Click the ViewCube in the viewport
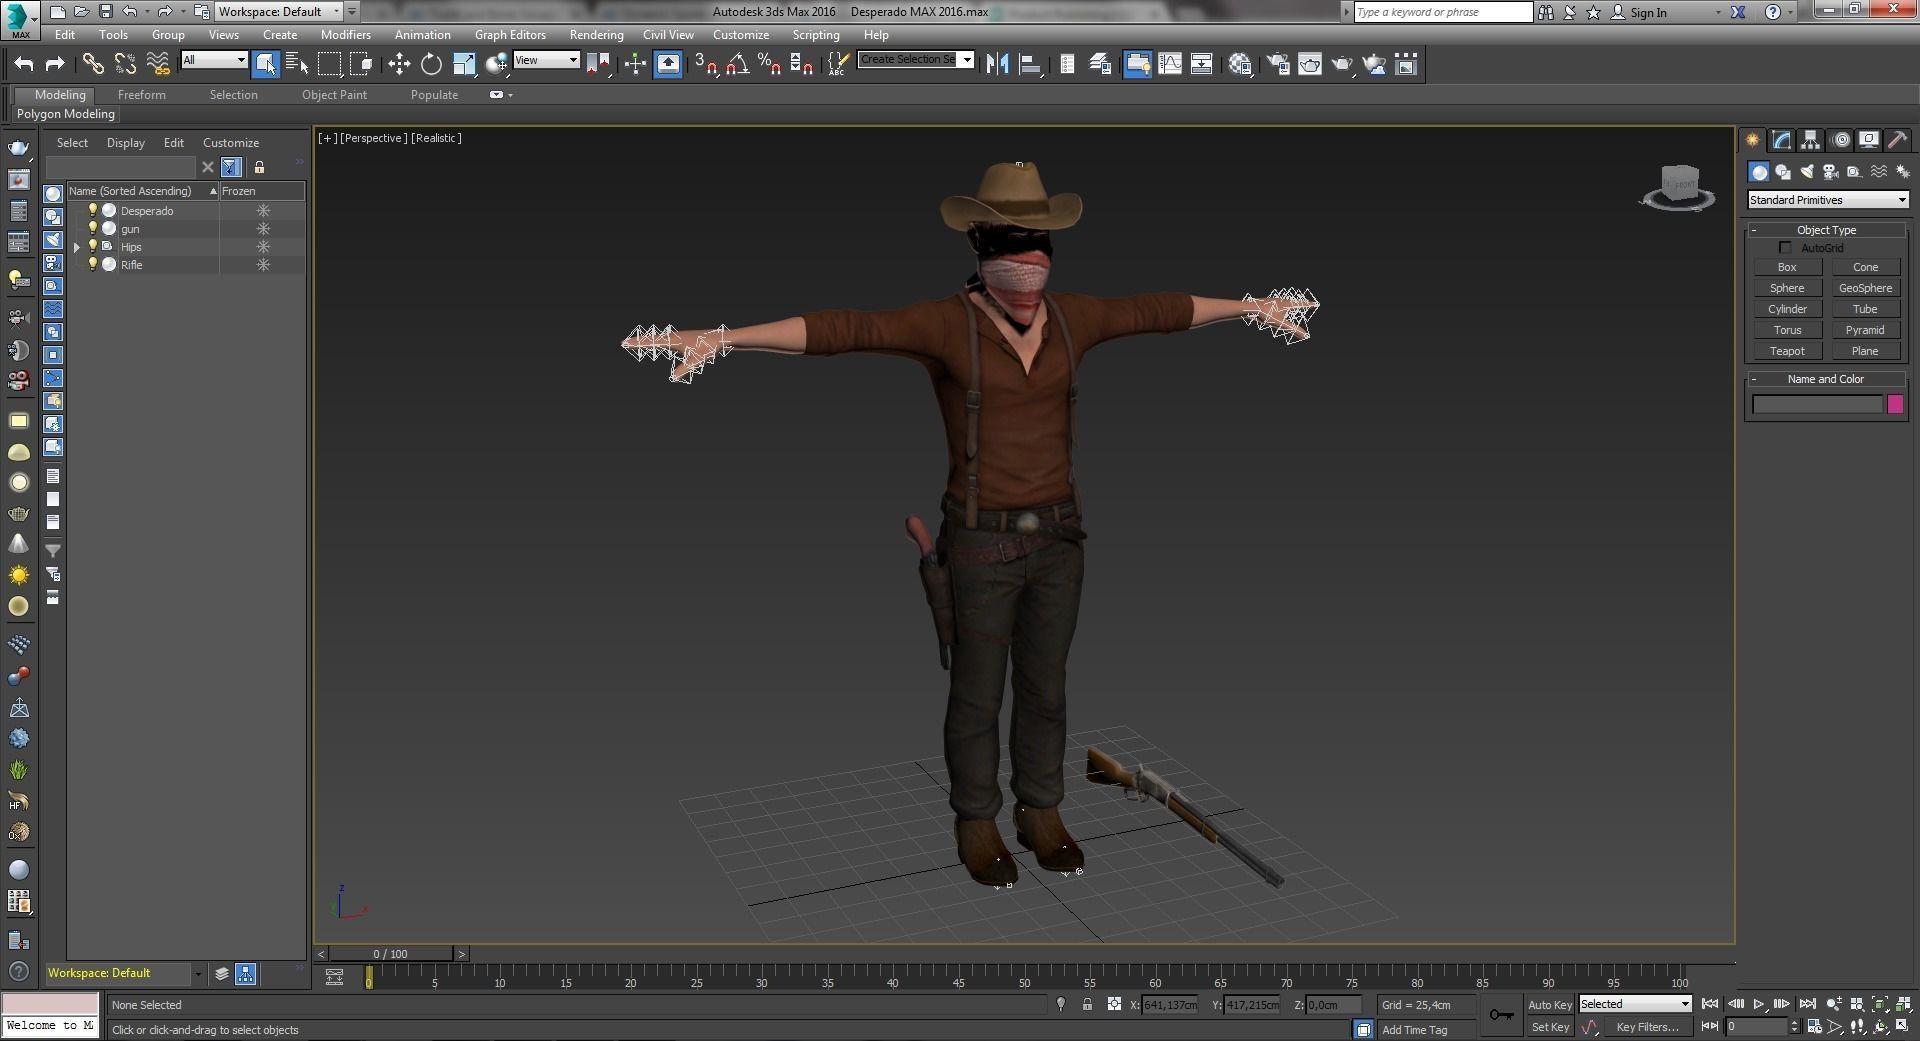 (x=1678, y=187)
